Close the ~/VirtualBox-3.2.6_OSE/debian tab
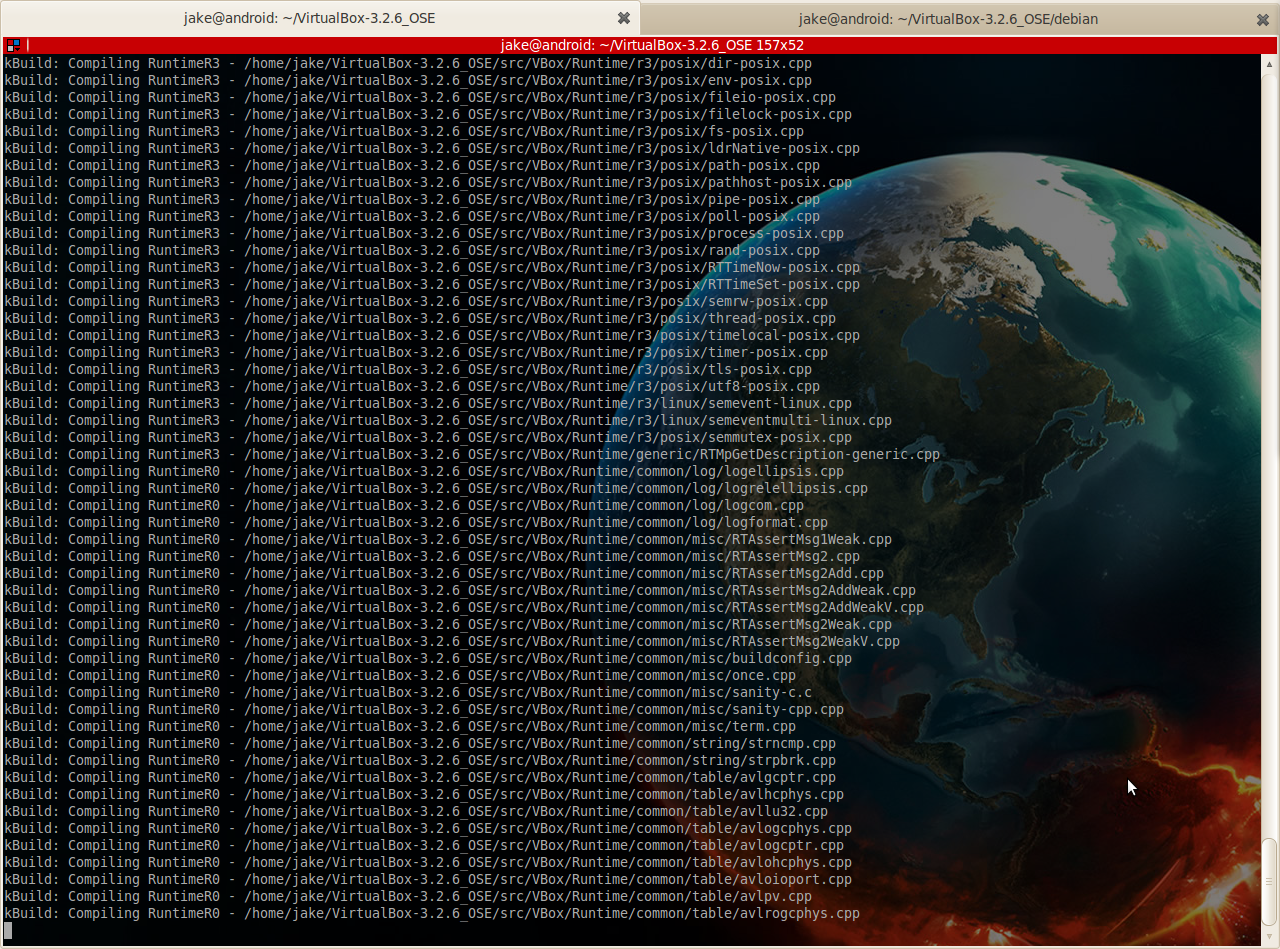 (x=1263, y=18)
